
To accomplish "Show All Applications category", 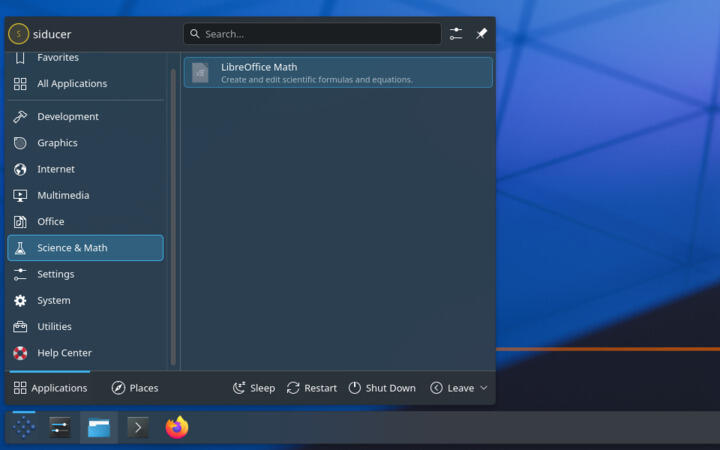I will pos(85,84).
